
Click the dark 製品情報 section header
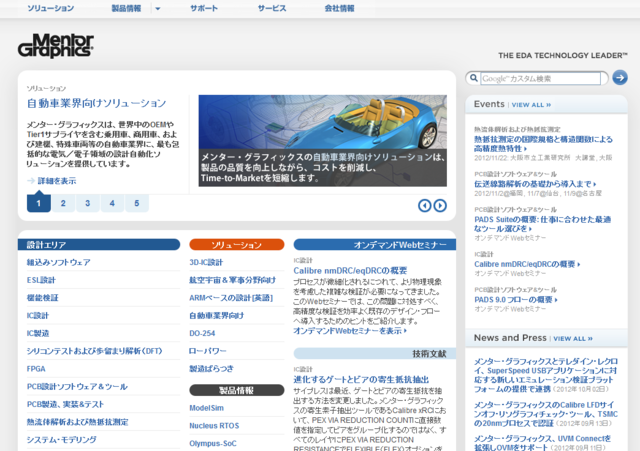pos(237,390)
